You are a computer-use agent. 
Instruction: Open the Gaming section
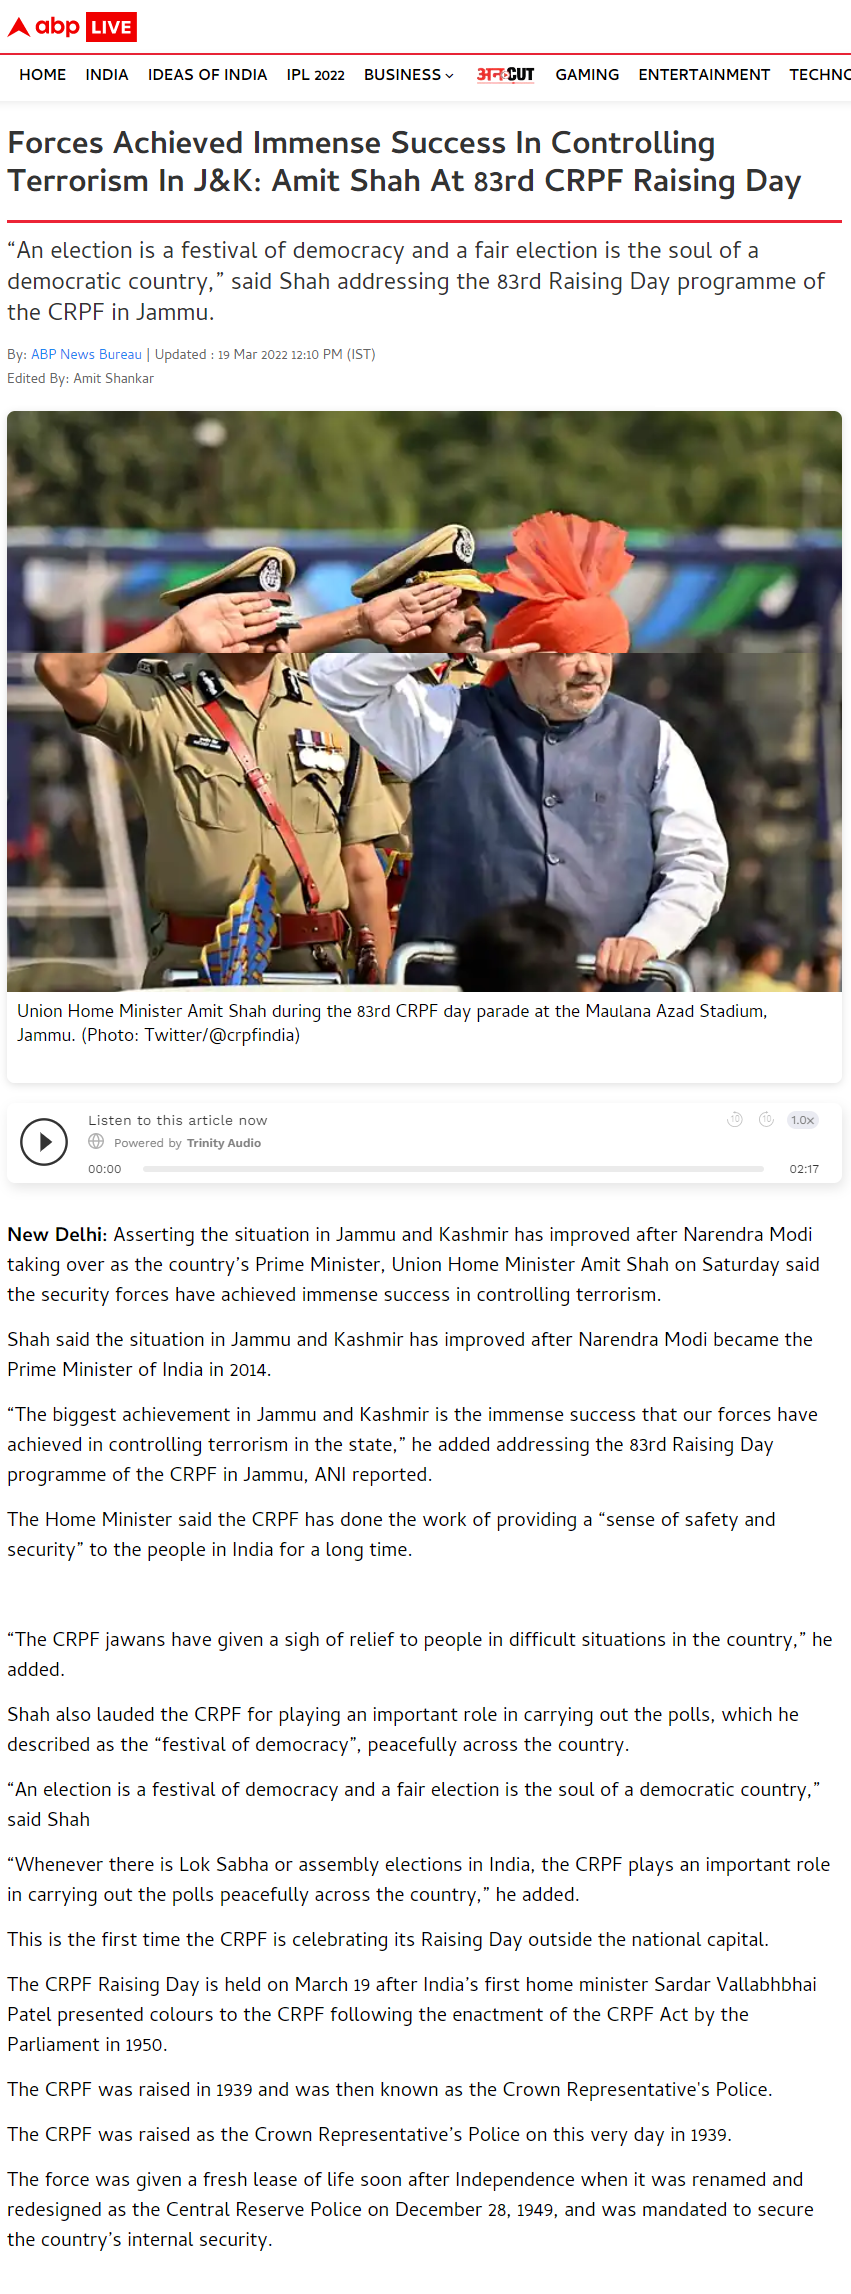pyautogui.click(x=587, y=75)
